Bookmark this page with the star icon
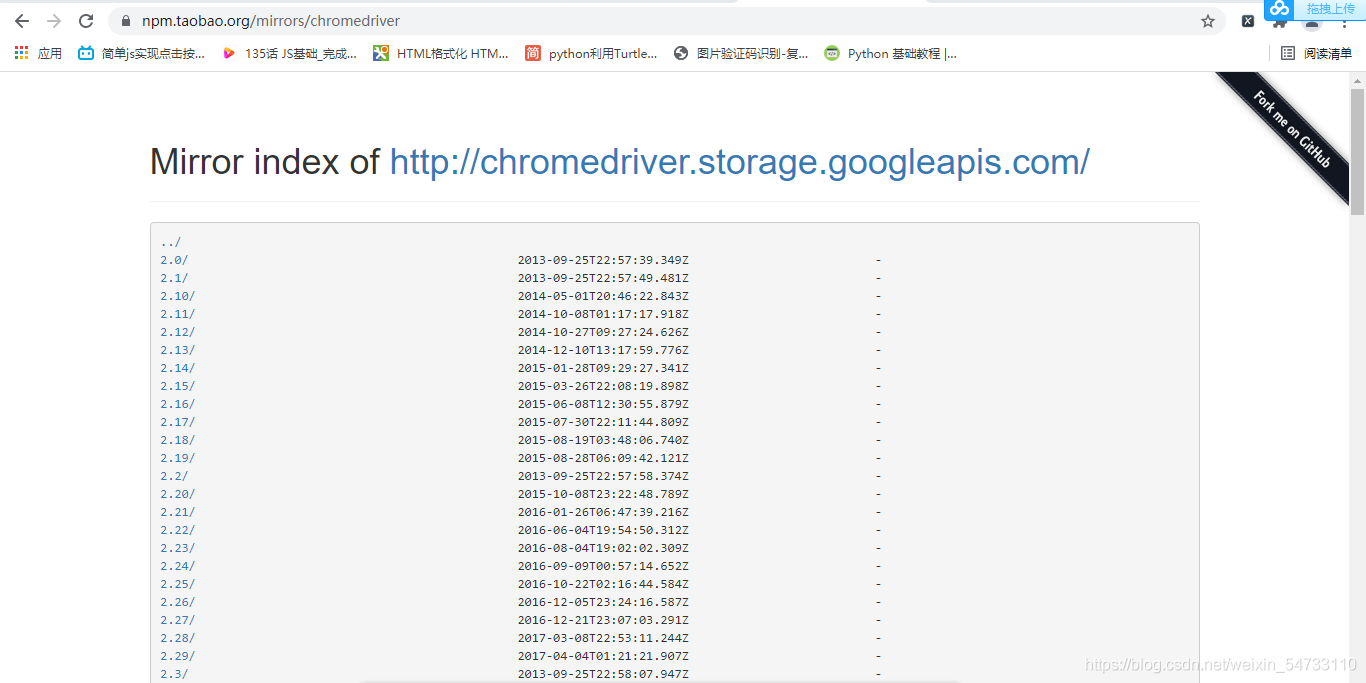This screenshot has height=683, width=1366. tap(1208, 21)
